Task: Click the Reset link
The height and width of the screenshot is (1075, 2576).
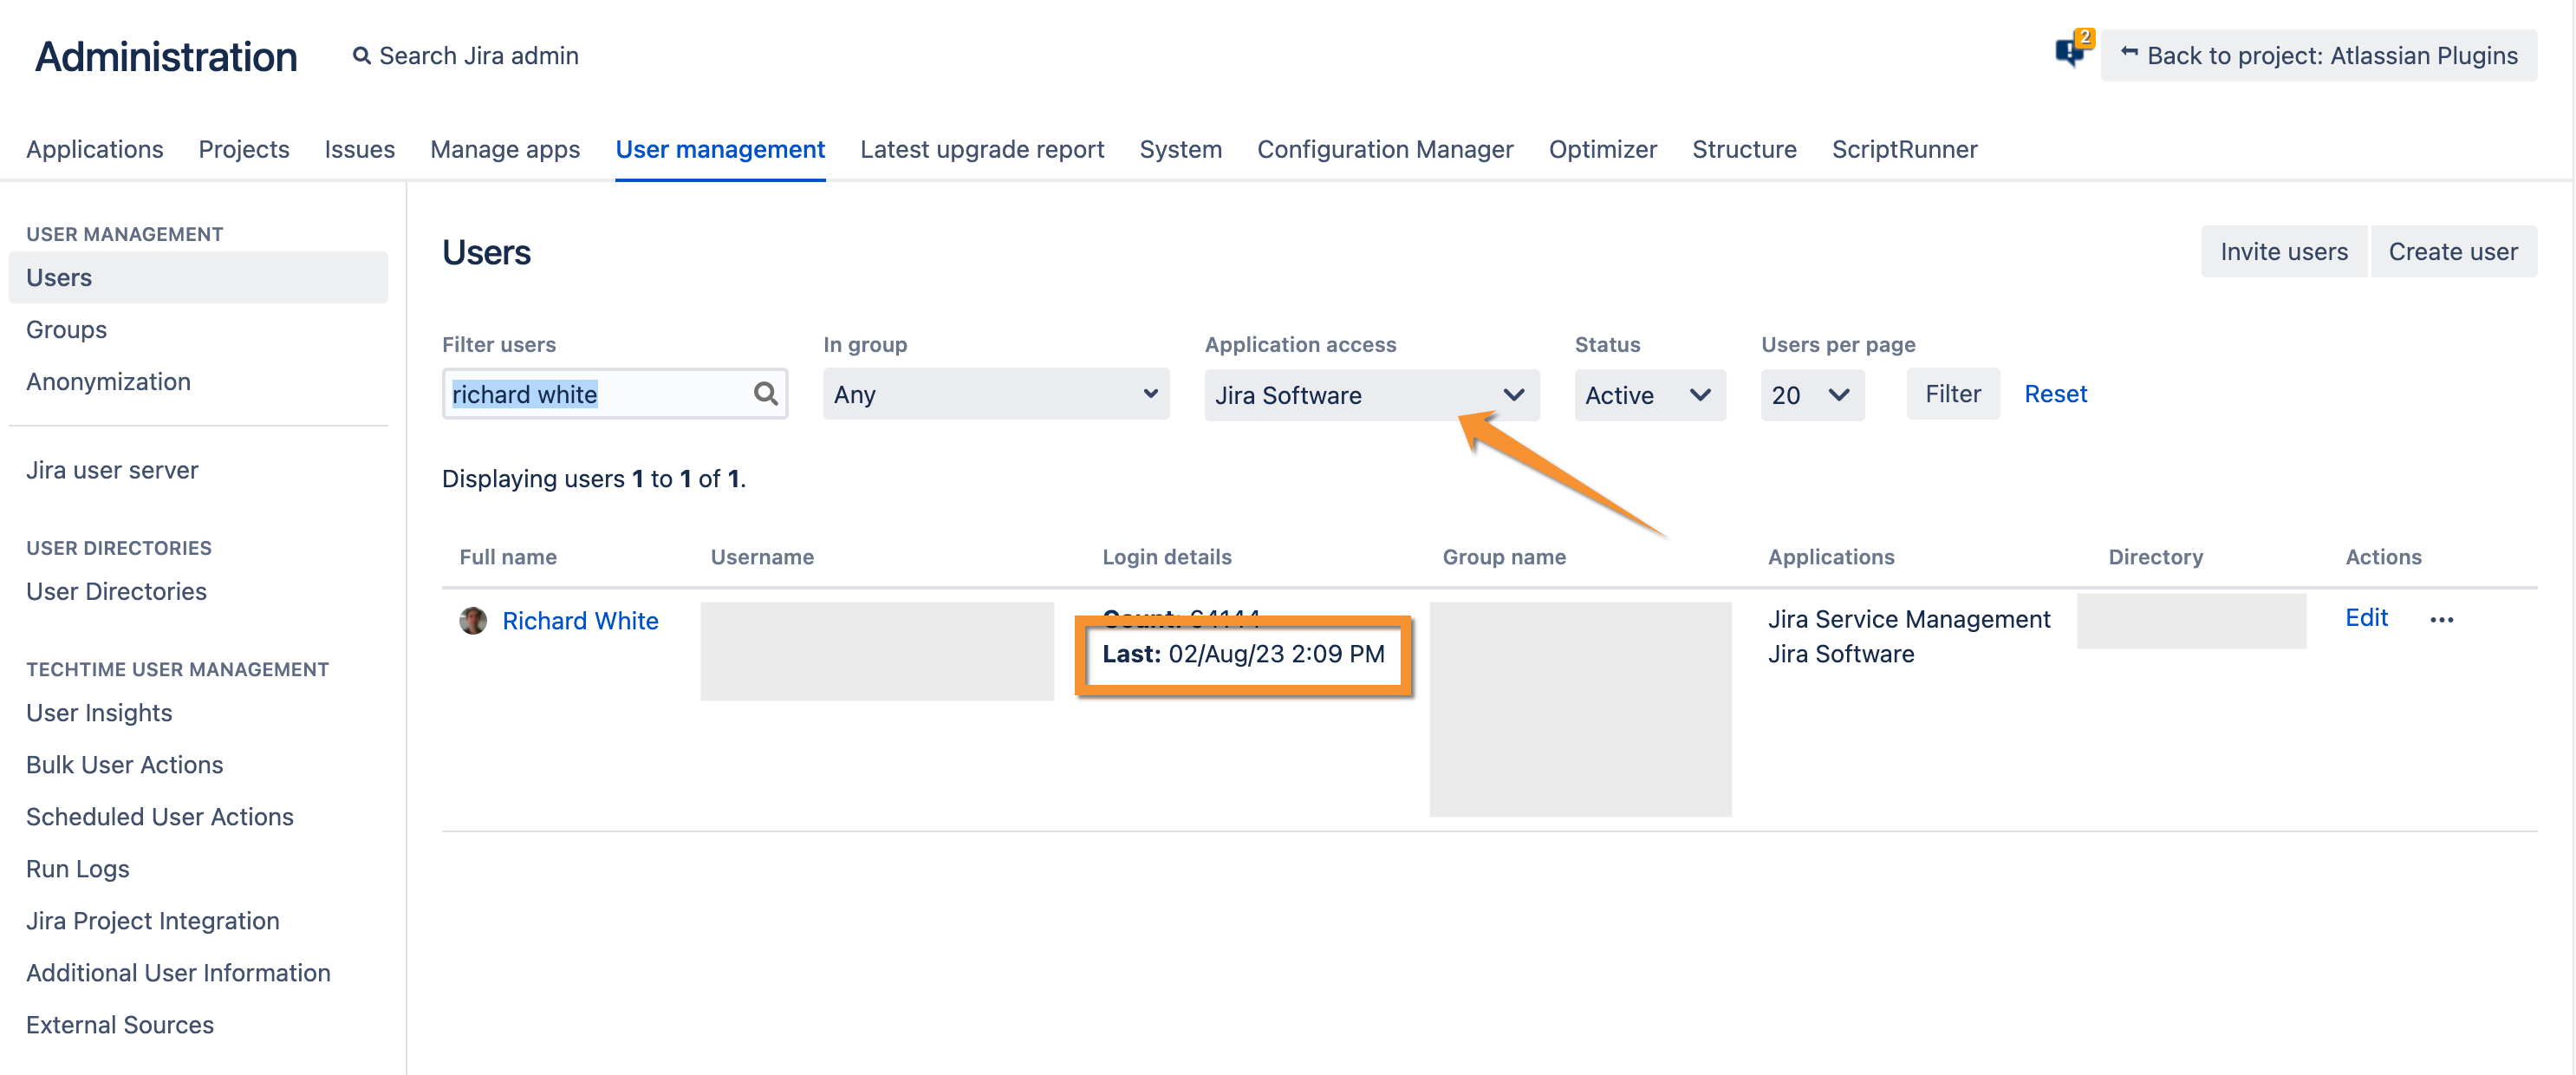Action: 2054,394
